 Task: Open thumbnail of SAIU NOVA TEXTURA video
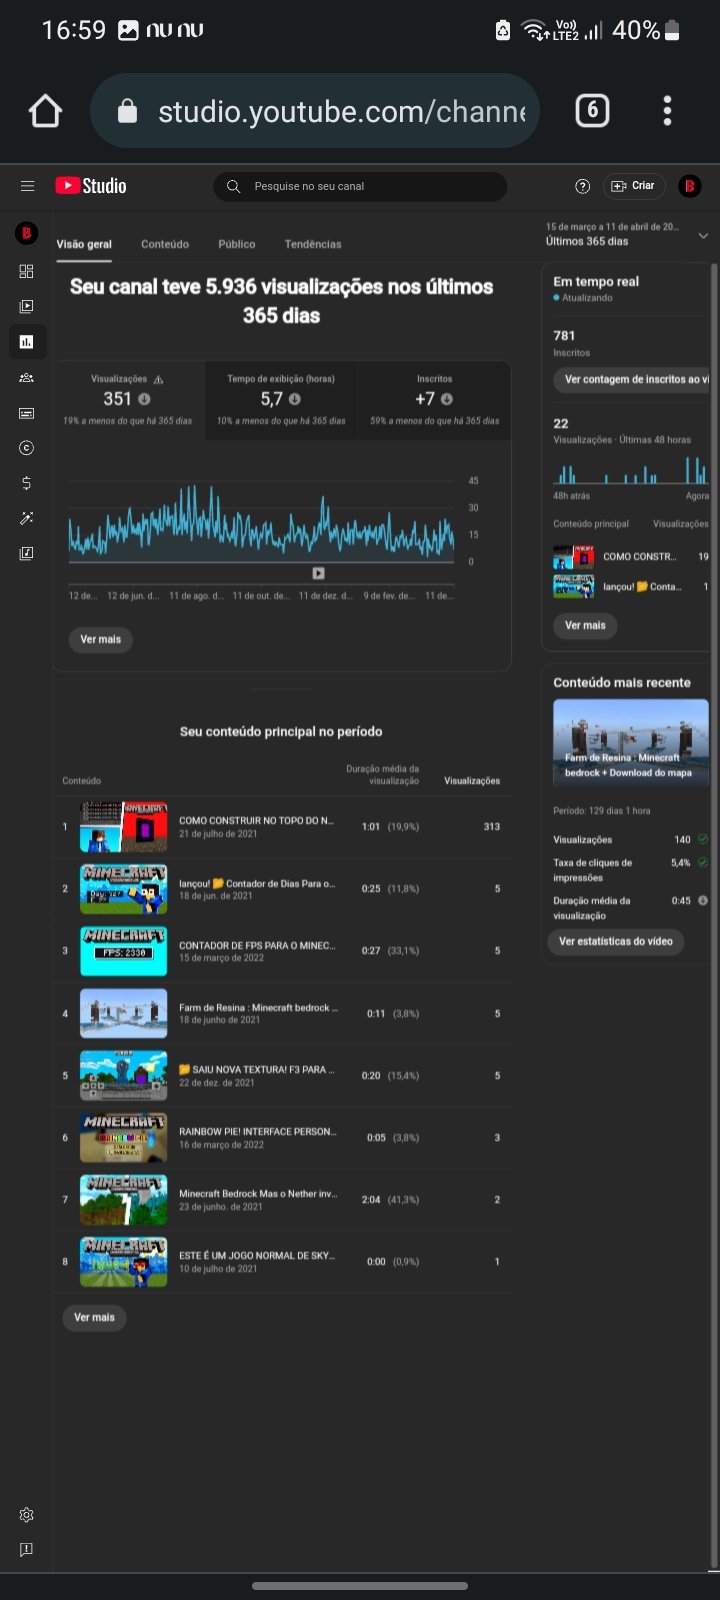(x=123, y=1075)
